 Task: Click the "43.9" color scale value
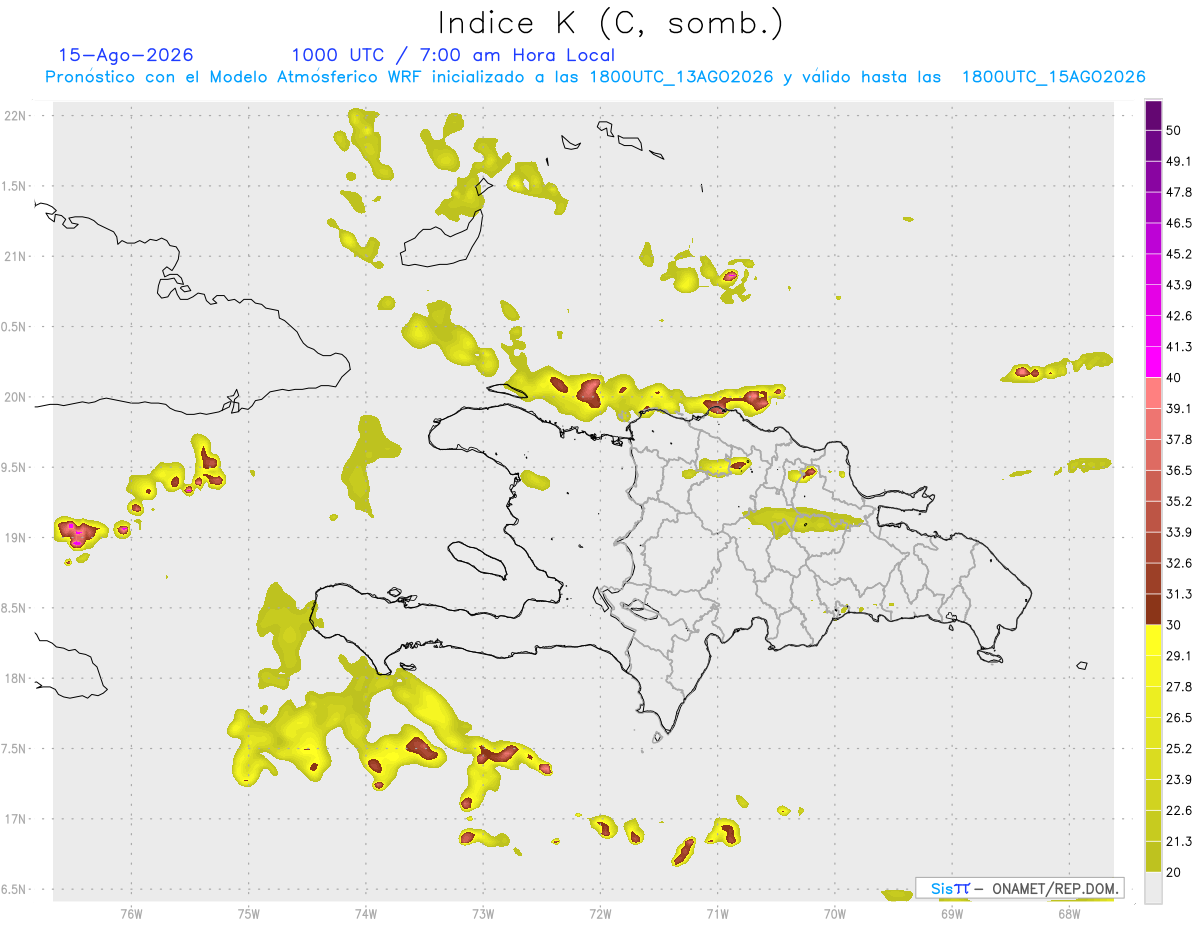click(x=1179, y=285)
